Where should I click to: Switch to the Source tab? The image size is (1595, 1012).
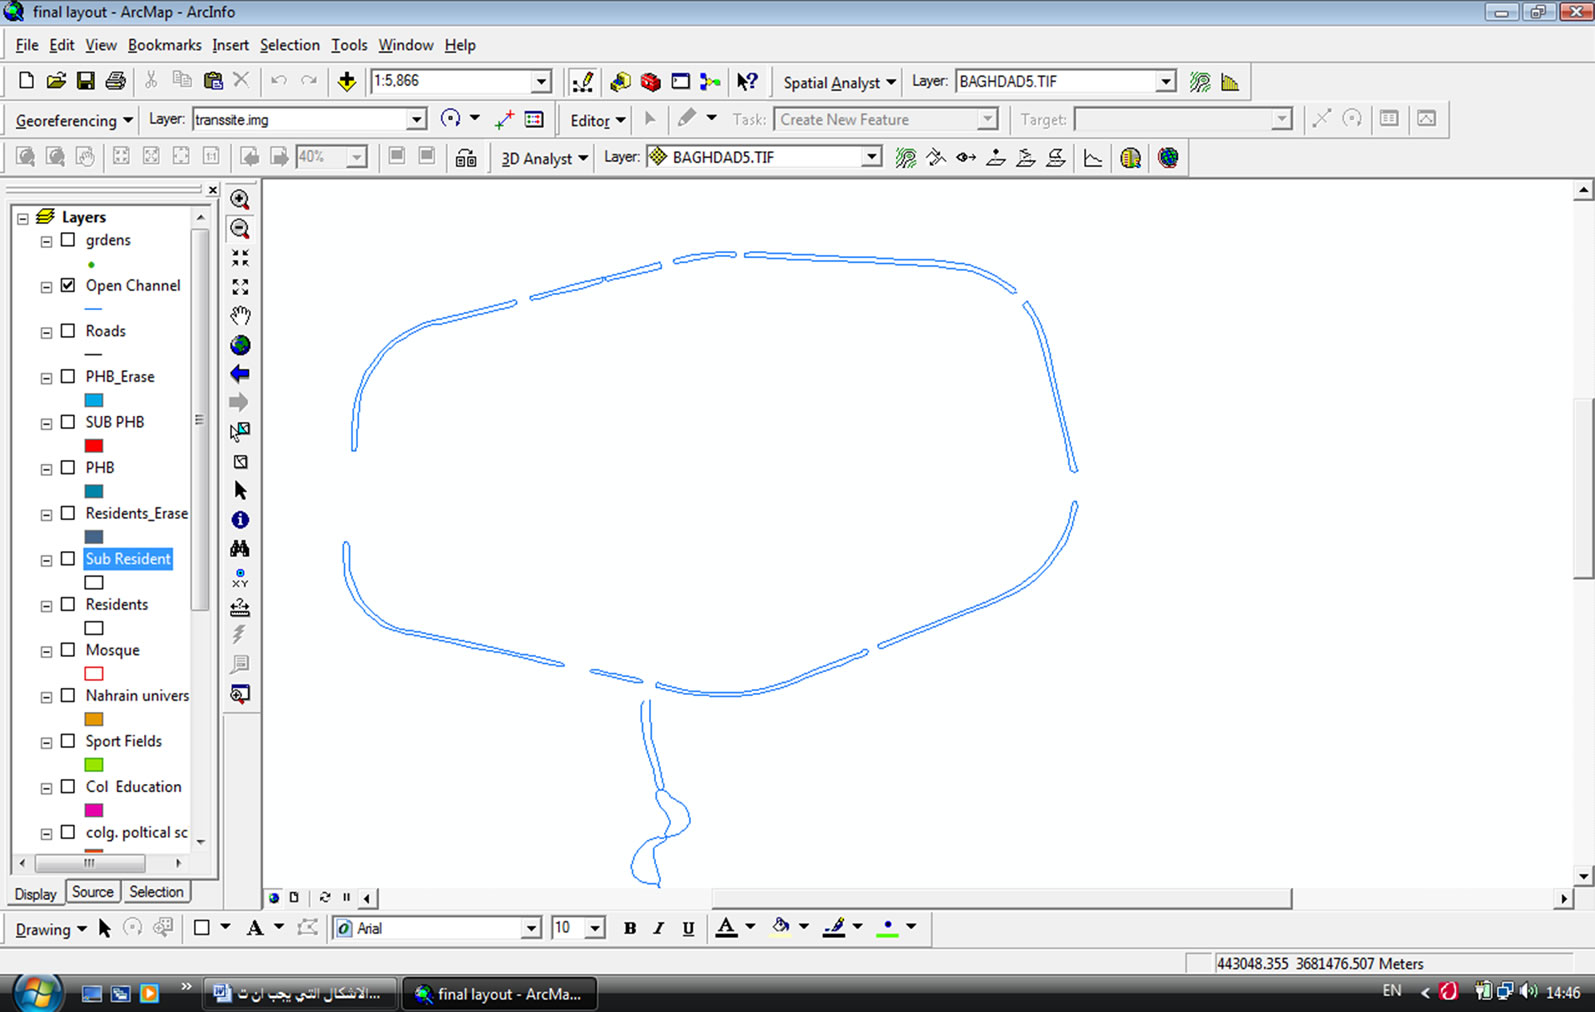[x=92, y=892]
